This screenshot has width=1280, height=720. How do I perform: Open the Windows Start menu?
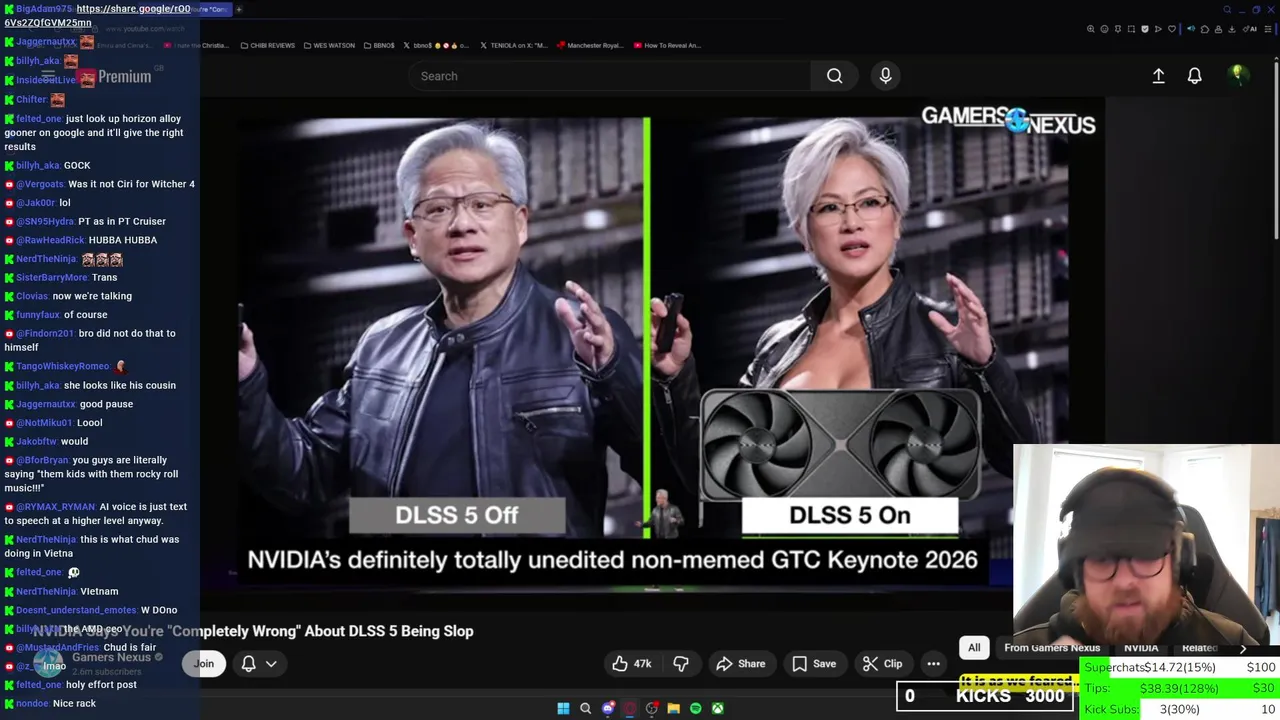[x=563, y=709]
